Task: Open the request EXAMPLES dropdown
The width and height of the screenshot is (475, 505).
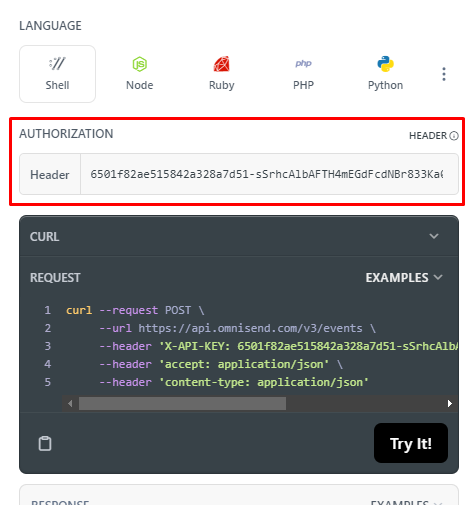Action: coord(404,277)
